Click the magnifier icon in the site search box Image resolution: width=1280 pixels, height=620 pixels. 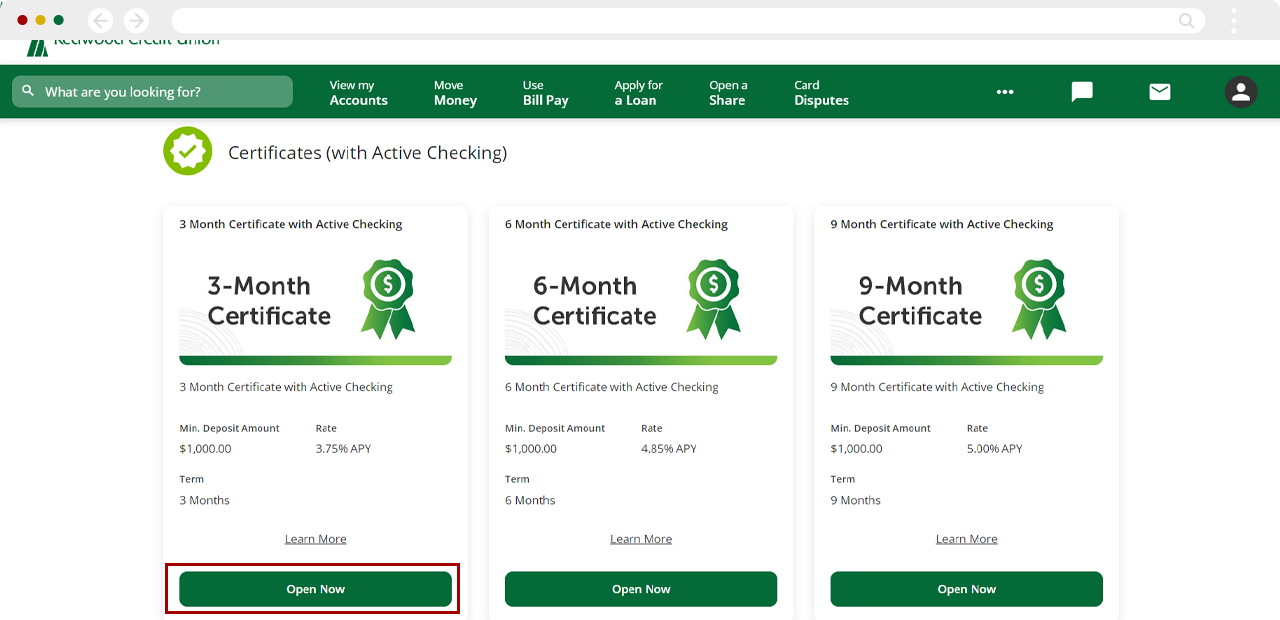point(28,91)
